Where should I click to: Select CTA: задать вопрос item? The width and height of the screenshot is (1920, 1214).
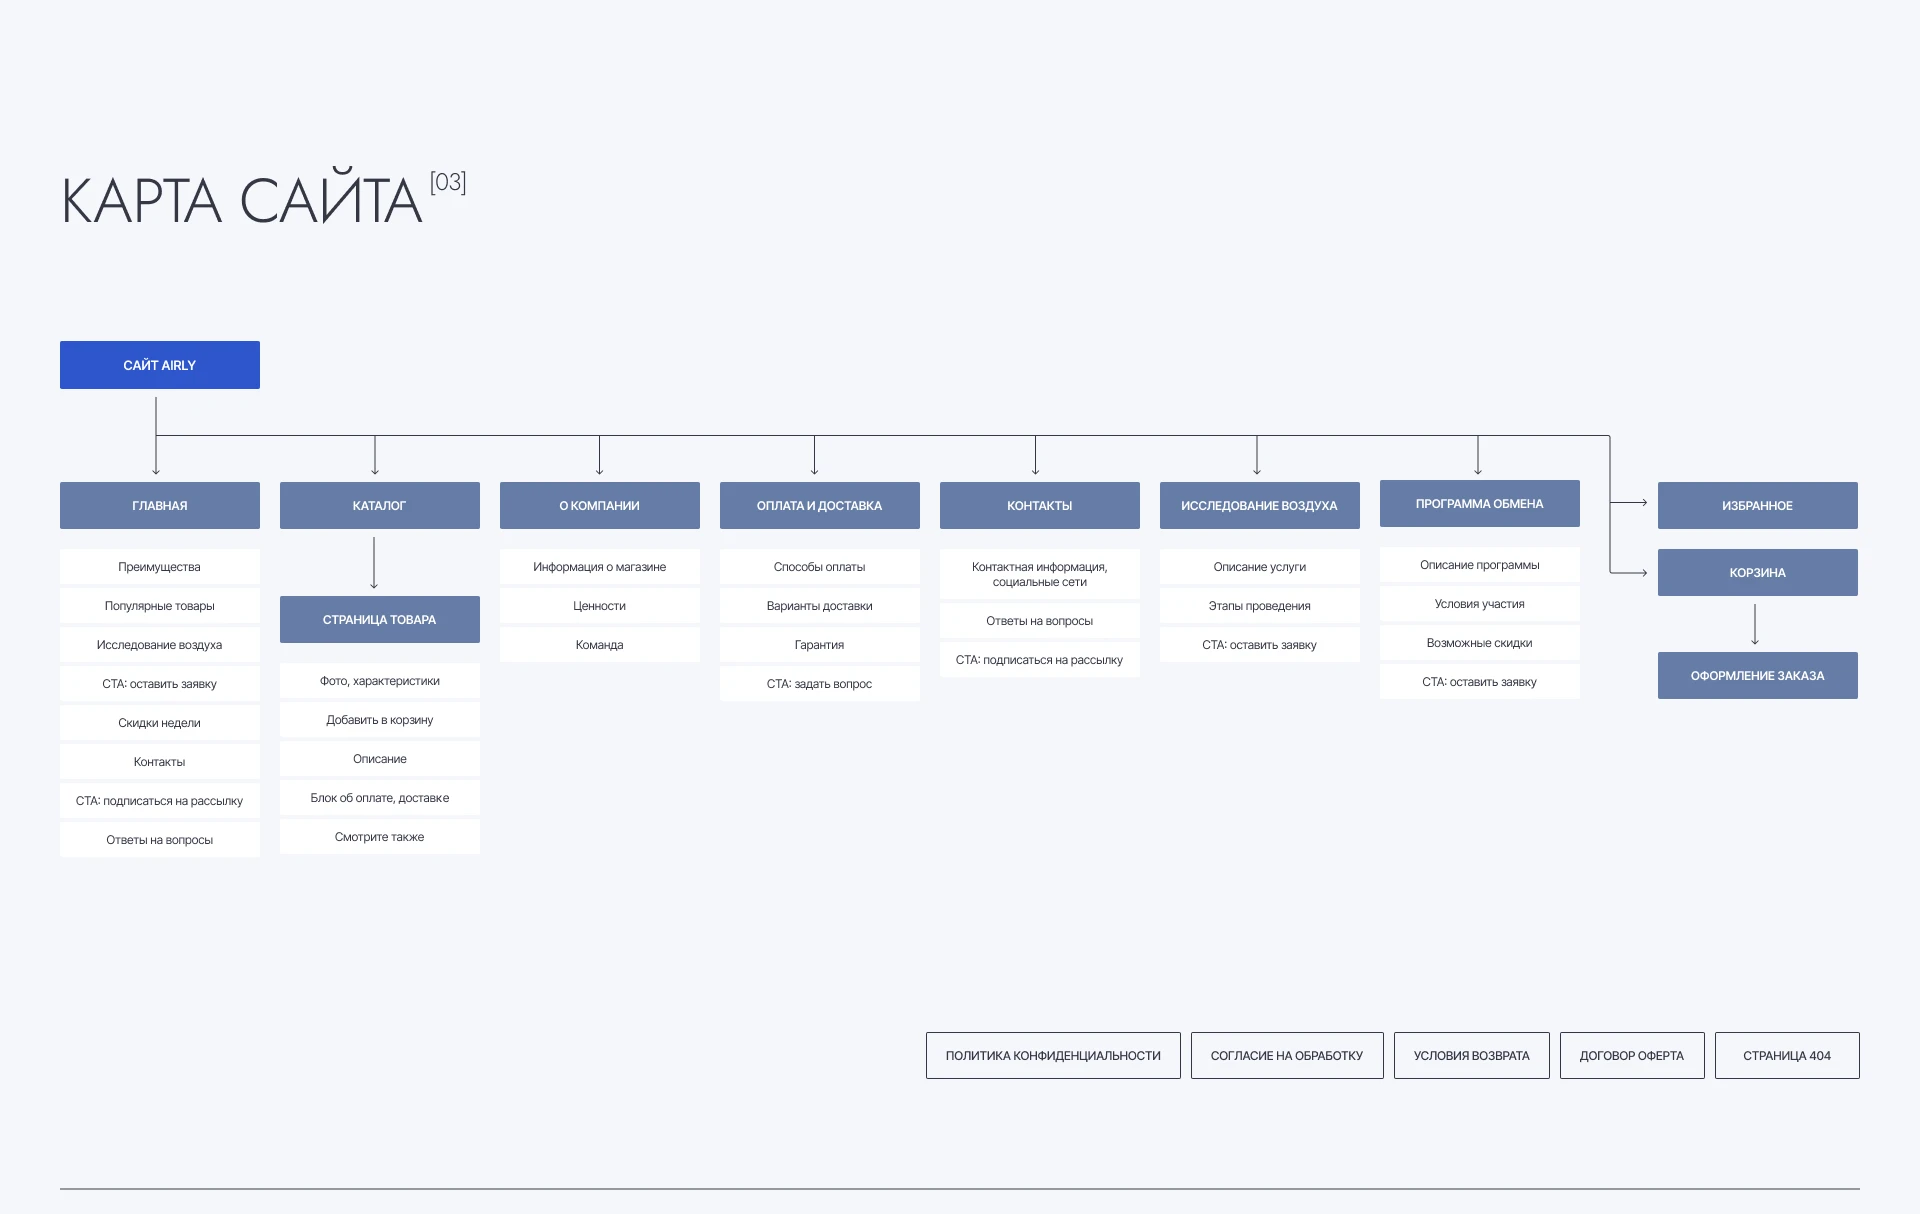(x=820, y=683)
